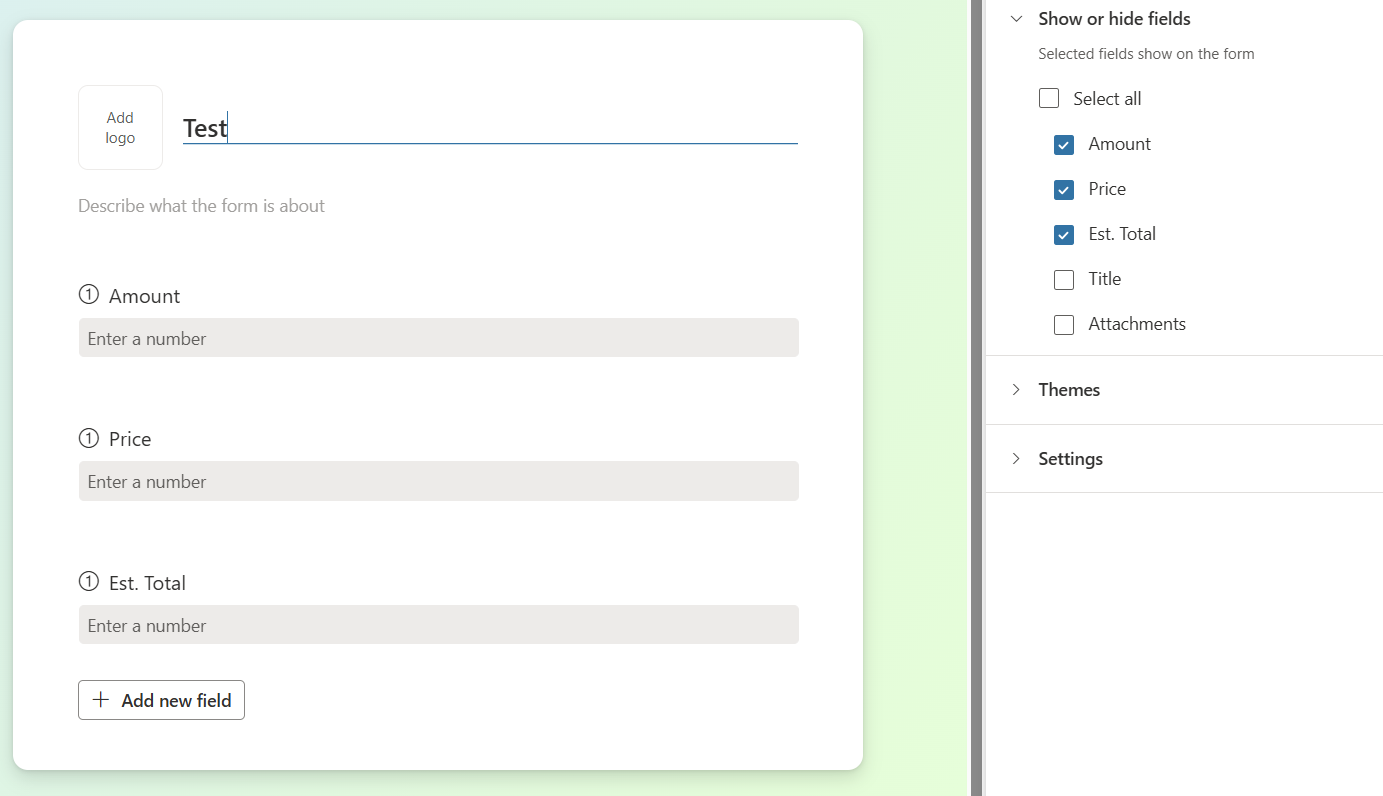
Task: Enable the Attachments field checkbox
Action: pos(1063,324)
